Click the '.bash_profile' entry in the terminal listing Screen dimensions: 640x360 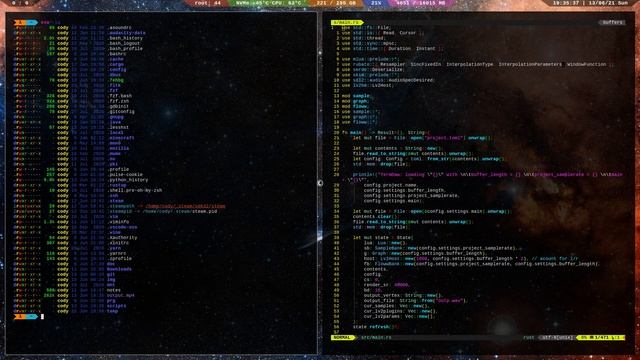[125, 49]
